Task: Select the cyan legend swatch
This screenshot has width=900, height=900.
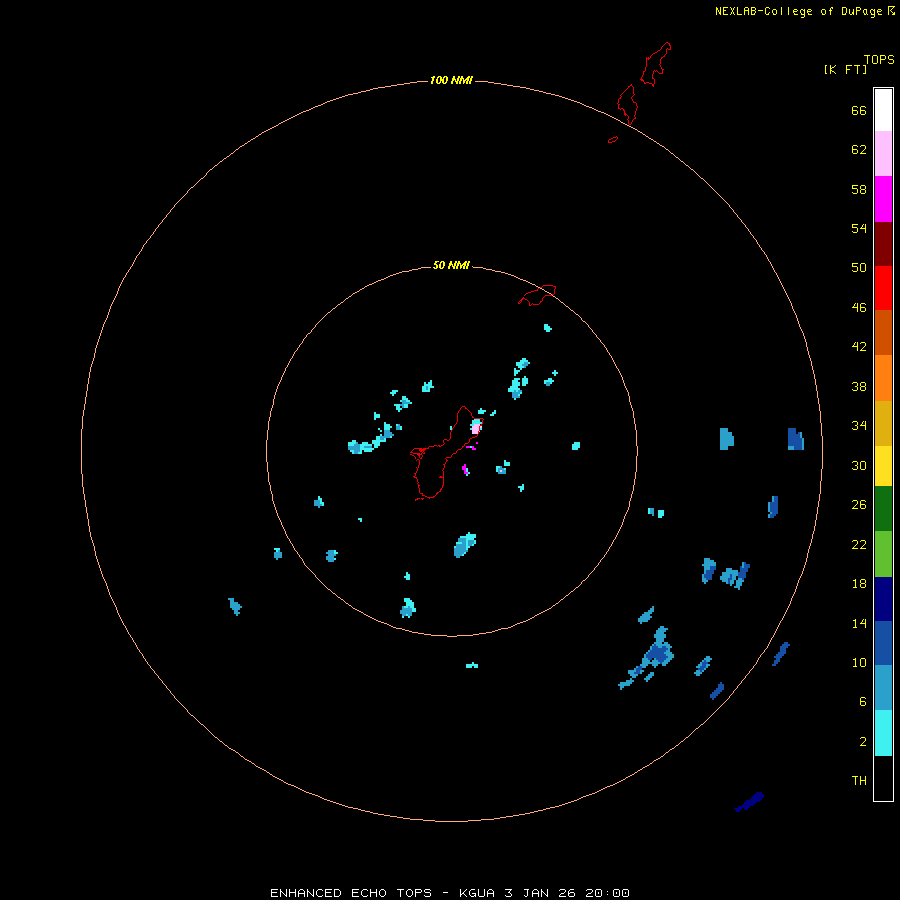Action: click(x=883, y=733)
